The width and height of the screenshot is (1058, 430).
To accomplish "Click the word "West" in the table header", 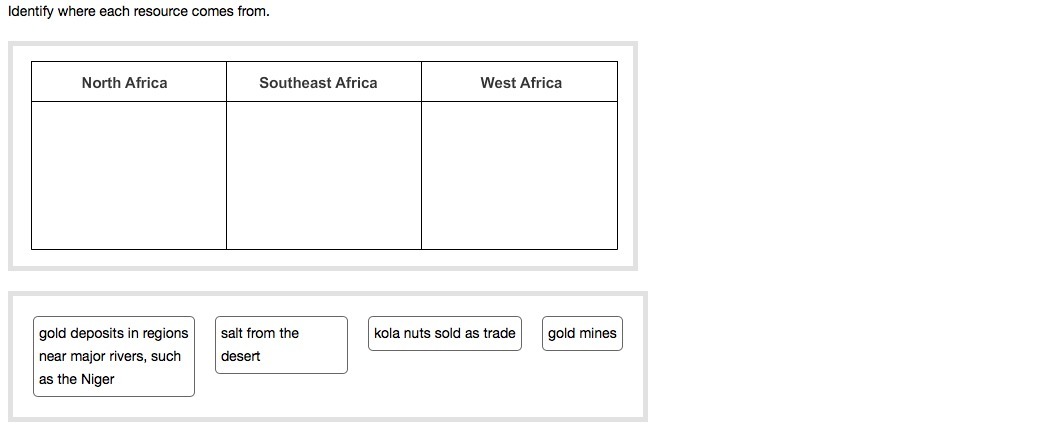I will click(x=498, y=83).
